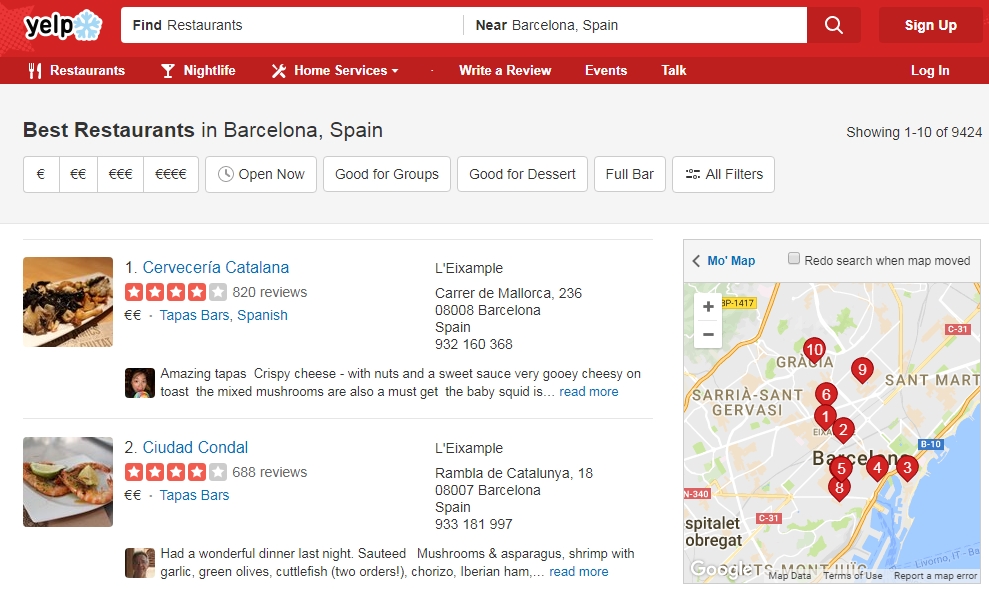Open the All Filters button

[723, 174]
